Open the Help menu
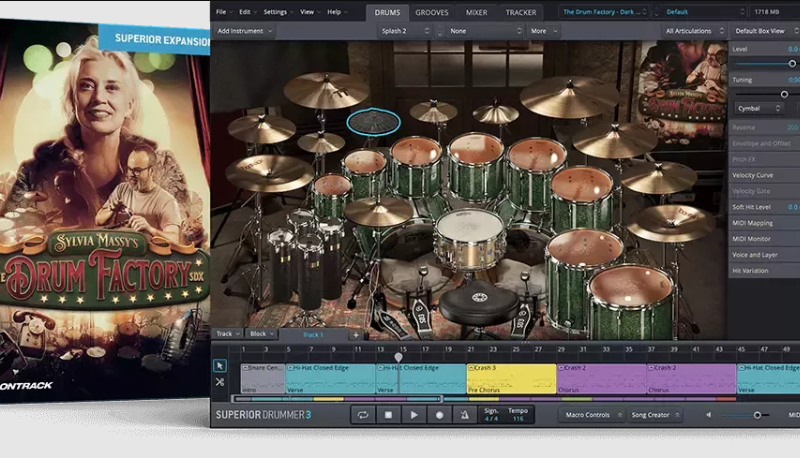 click(337, 12)
